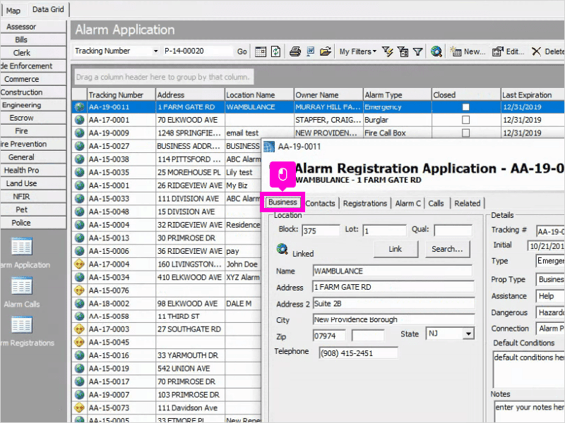Click the calendar grid view toolbar icon
This screenshot has width=565, height=423.
(x=261, y=52)
